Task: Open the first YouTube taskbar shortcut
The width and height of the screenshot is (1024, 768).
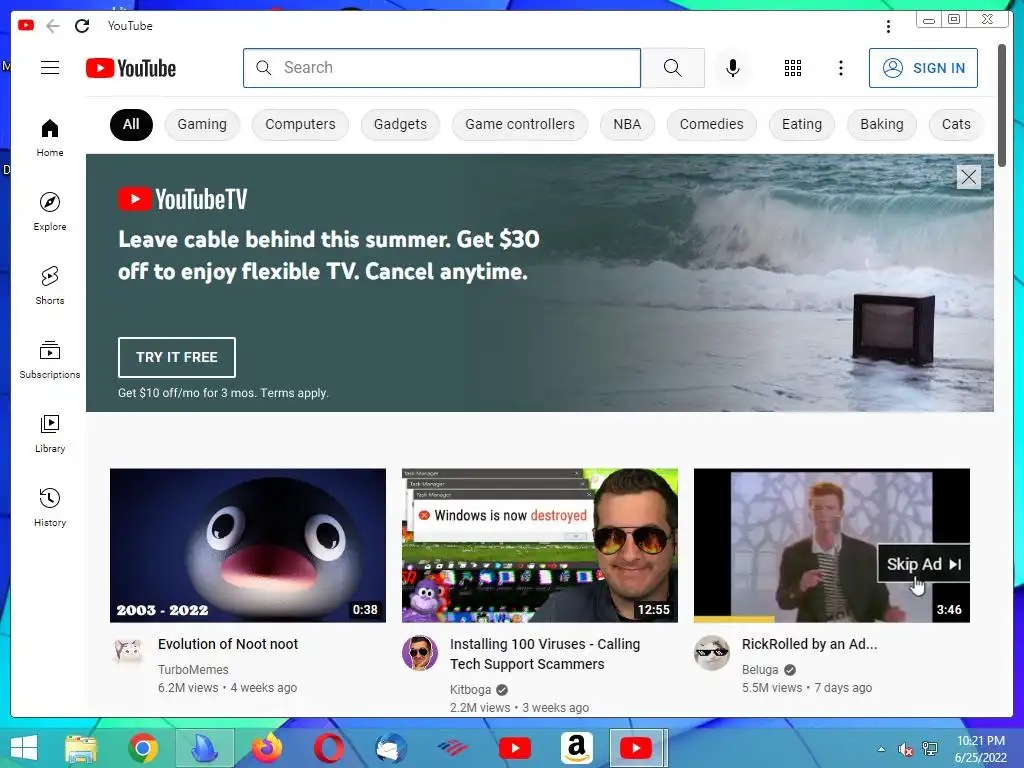Action: [x=515, y=748]
